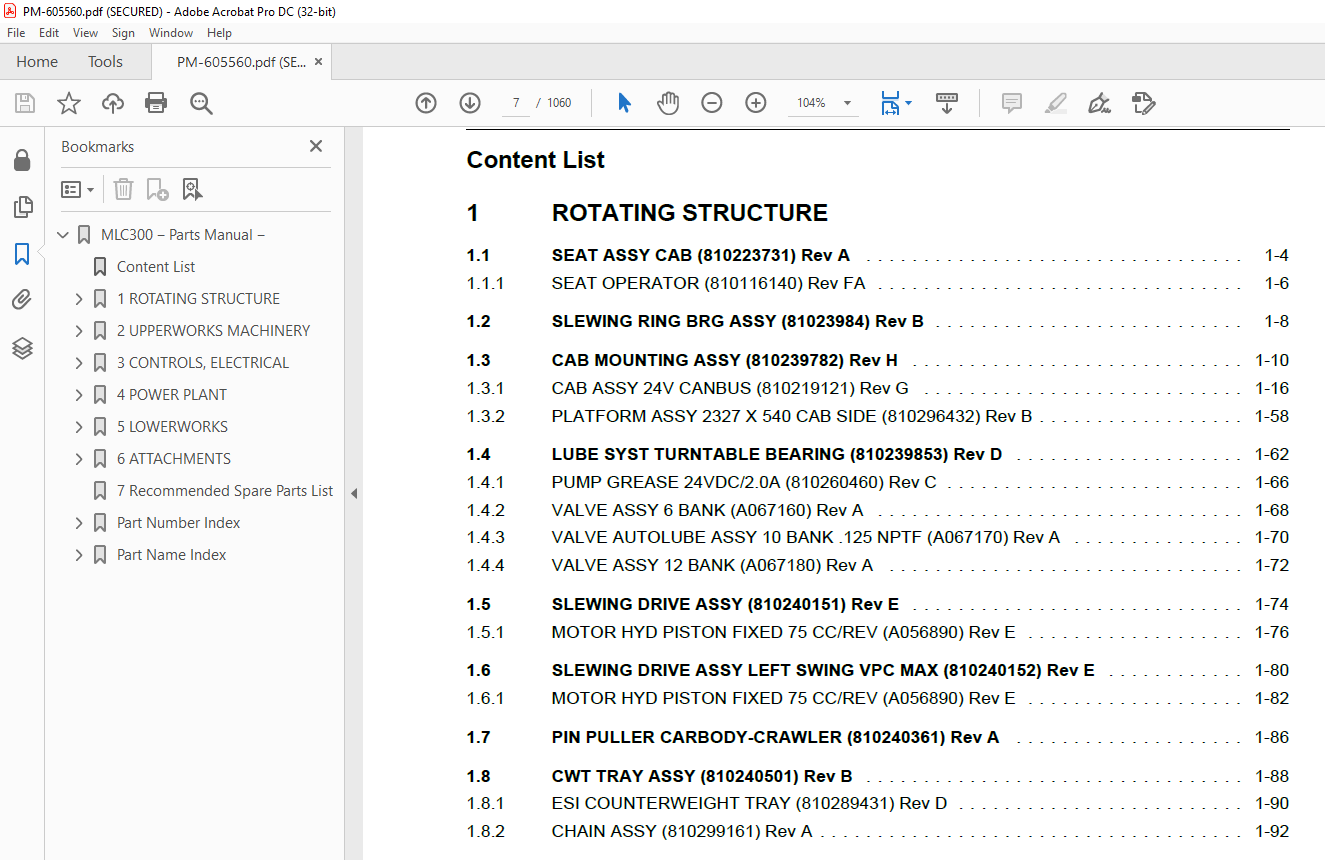The width and height of the screenshot is (1325, 860).
Task: Expand the 5 LOWERWORKS bookmark
Action: coord(79,427)
